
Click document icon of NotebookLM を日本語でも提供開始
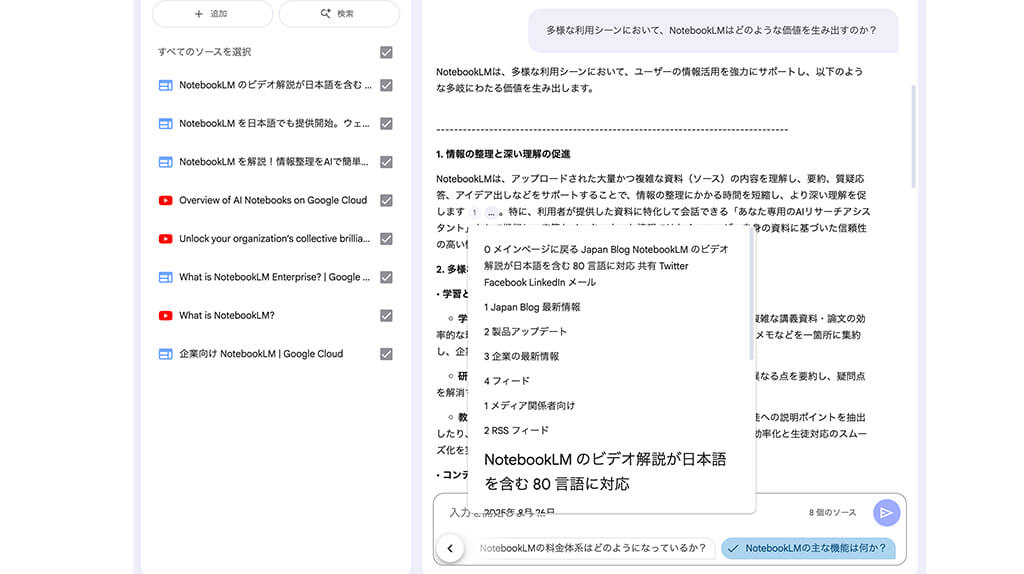tap(165, 123)
